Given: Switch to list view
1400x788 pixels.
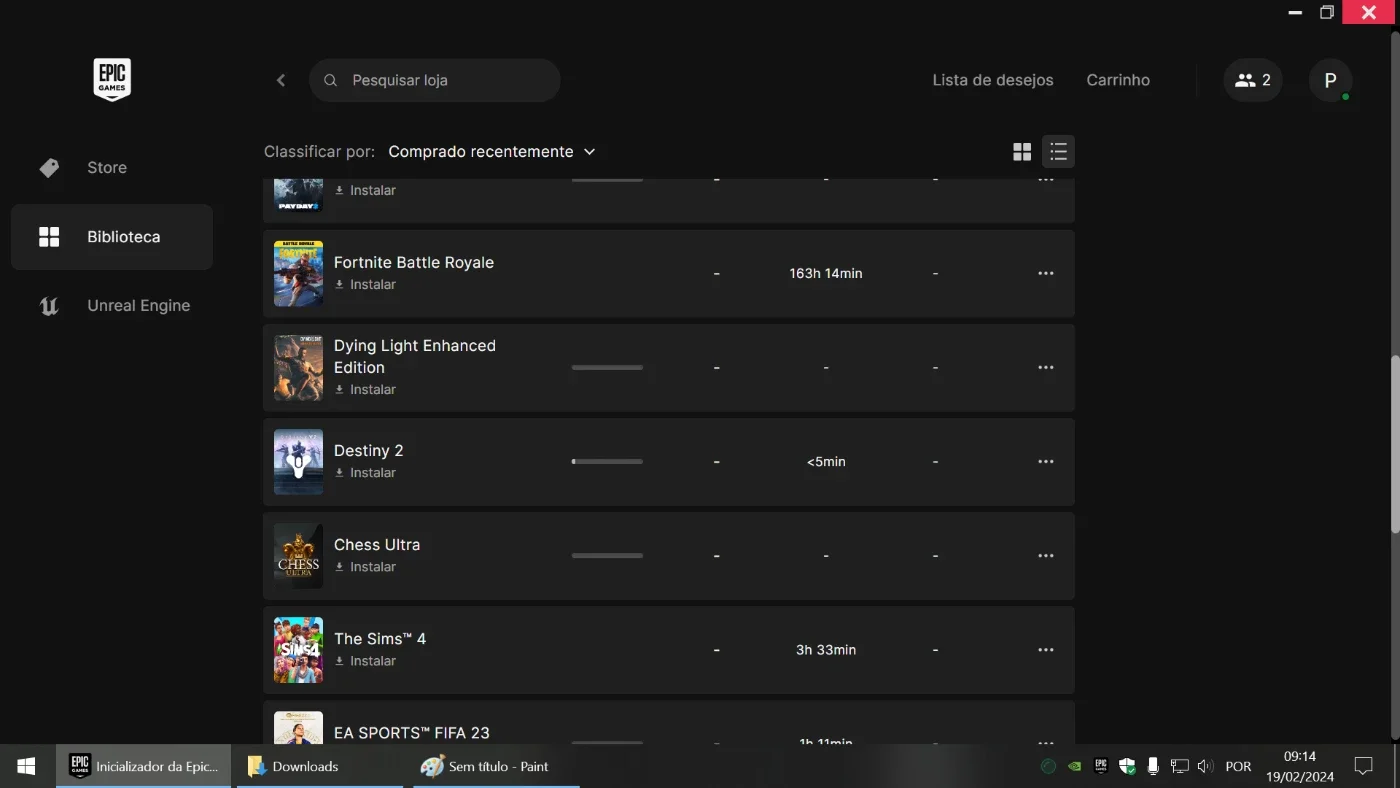Looking at the screenshot, I should [1058, 152].
